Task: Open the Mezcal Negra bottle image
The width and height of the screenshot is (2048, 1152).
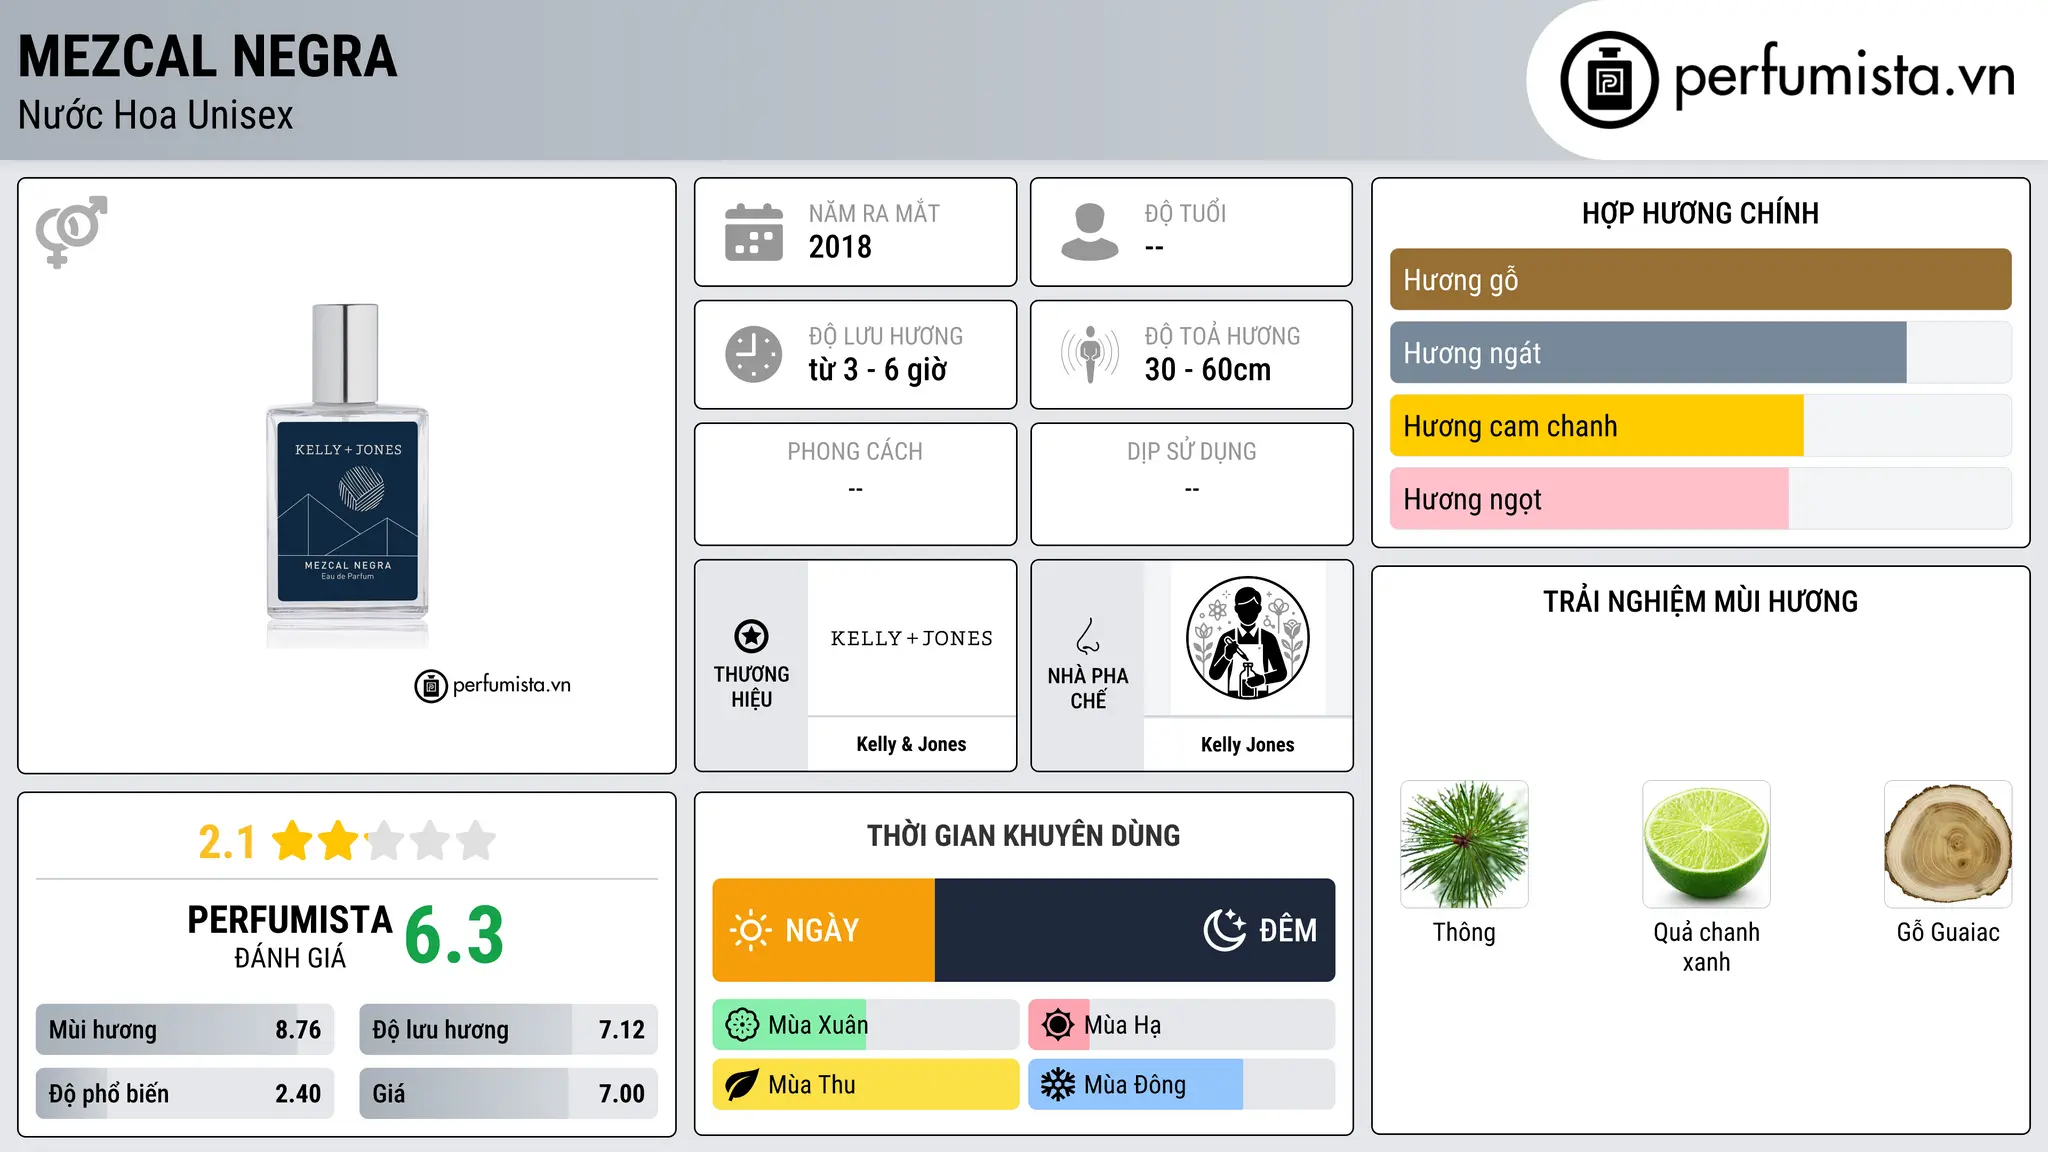Action: coord(347,476)
